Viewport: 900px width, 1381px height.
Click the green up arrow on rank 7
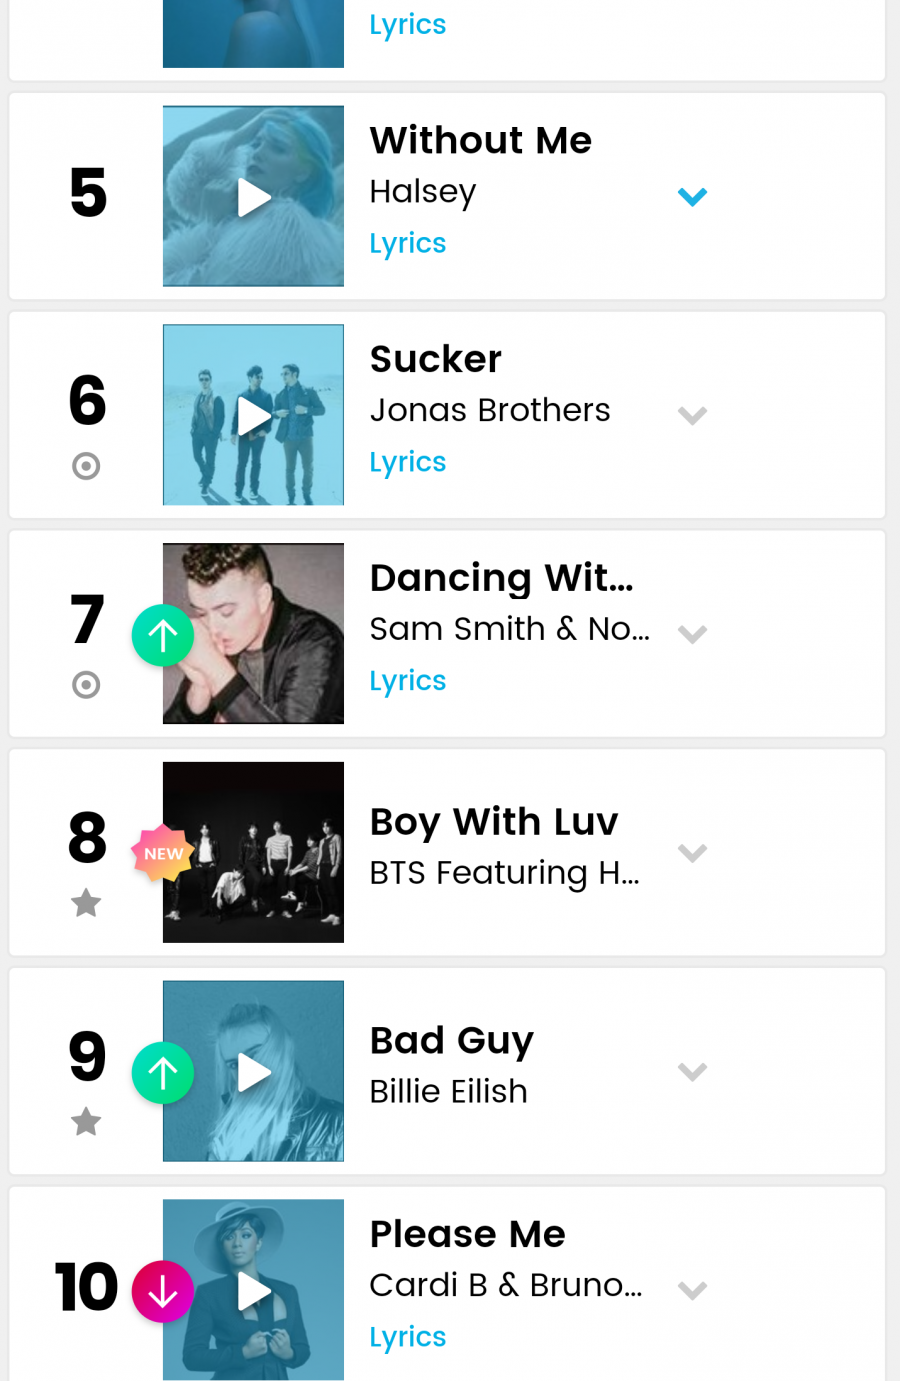[x=163, y=635]
